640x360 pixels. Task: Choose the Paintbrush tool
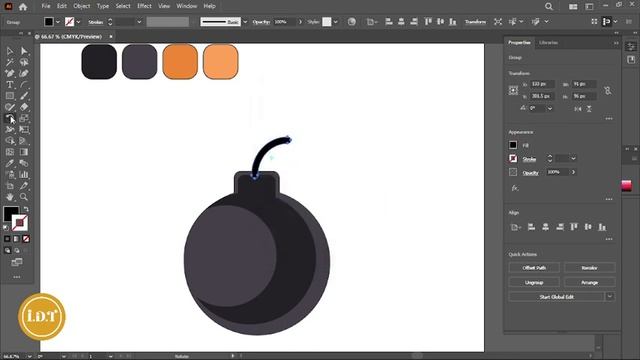click(x=24, y=96)
